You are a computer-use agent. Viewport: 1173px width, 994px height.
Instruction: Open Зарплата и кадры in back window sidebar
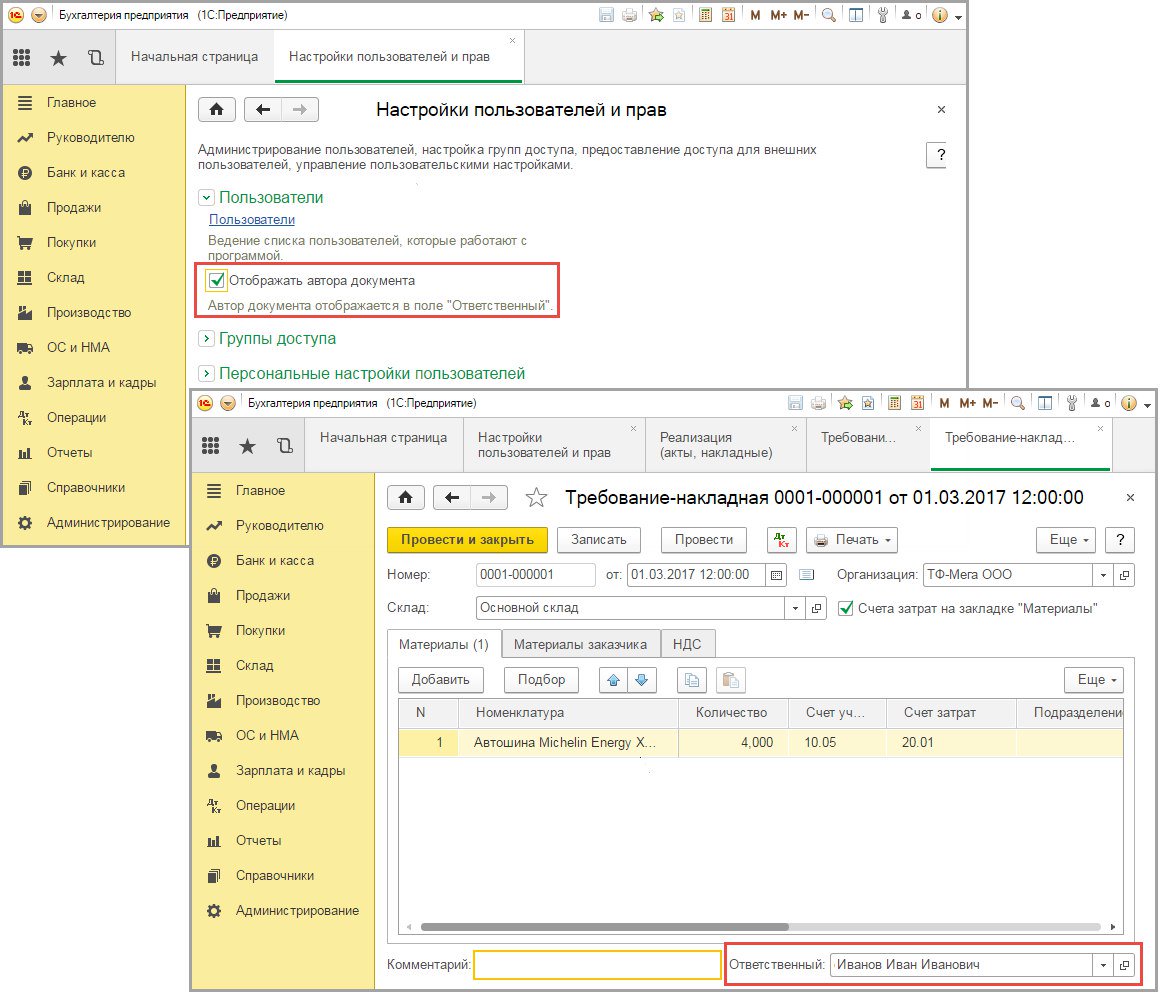102,382
